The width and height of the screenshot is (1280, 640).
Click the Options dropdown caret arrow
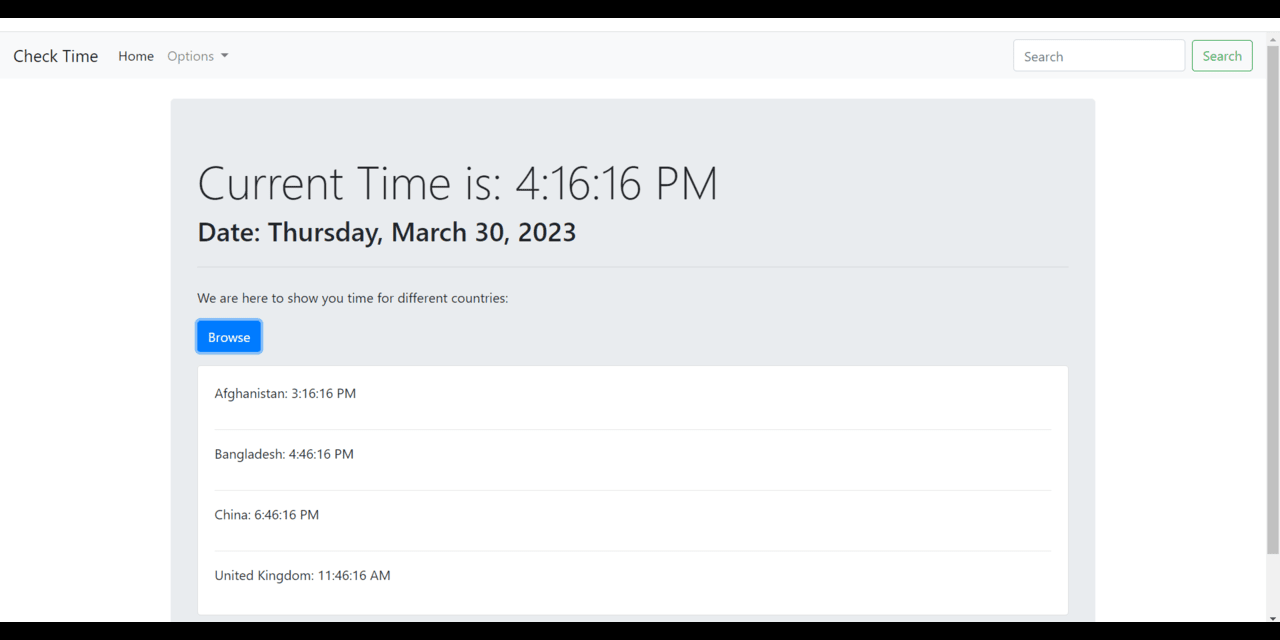point(225,57)
